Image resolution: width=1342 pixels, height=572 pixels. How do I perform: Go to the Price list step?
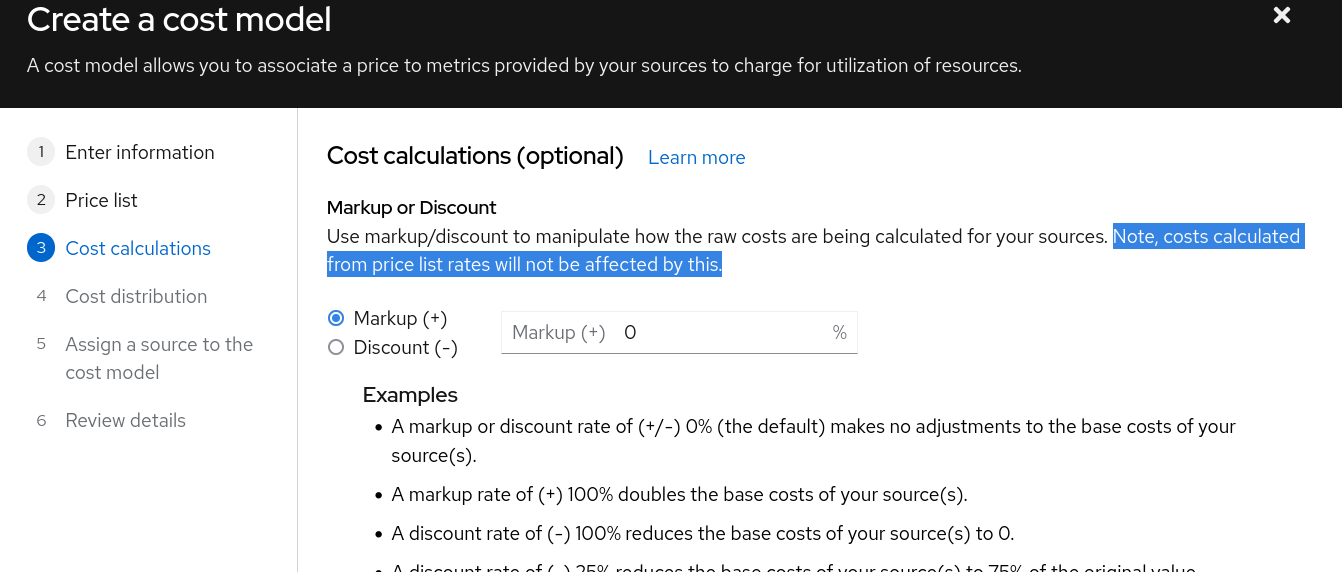click(x=101, y=200)
